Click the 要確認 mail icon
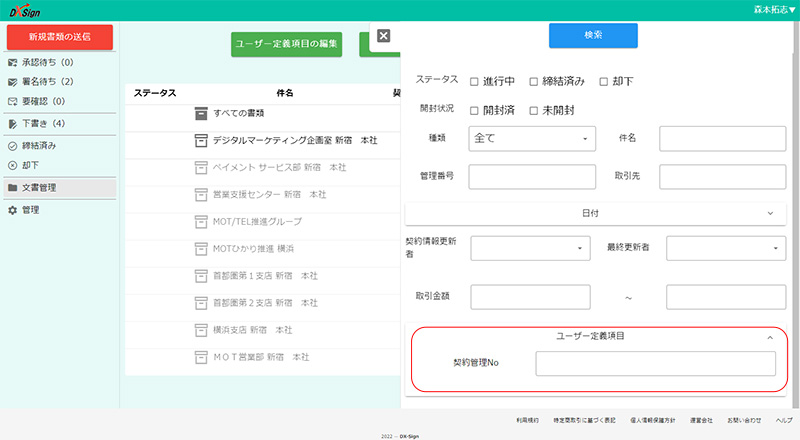 13,102
